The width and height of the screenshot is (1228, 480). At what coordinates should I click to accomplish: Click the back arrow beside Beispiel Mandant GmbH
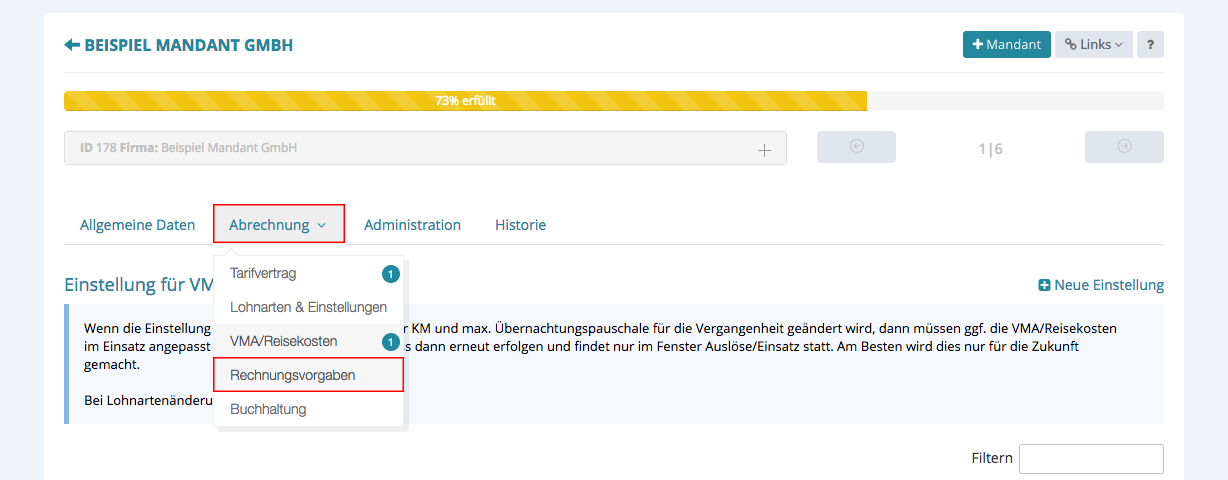click(x=71, y=45)
